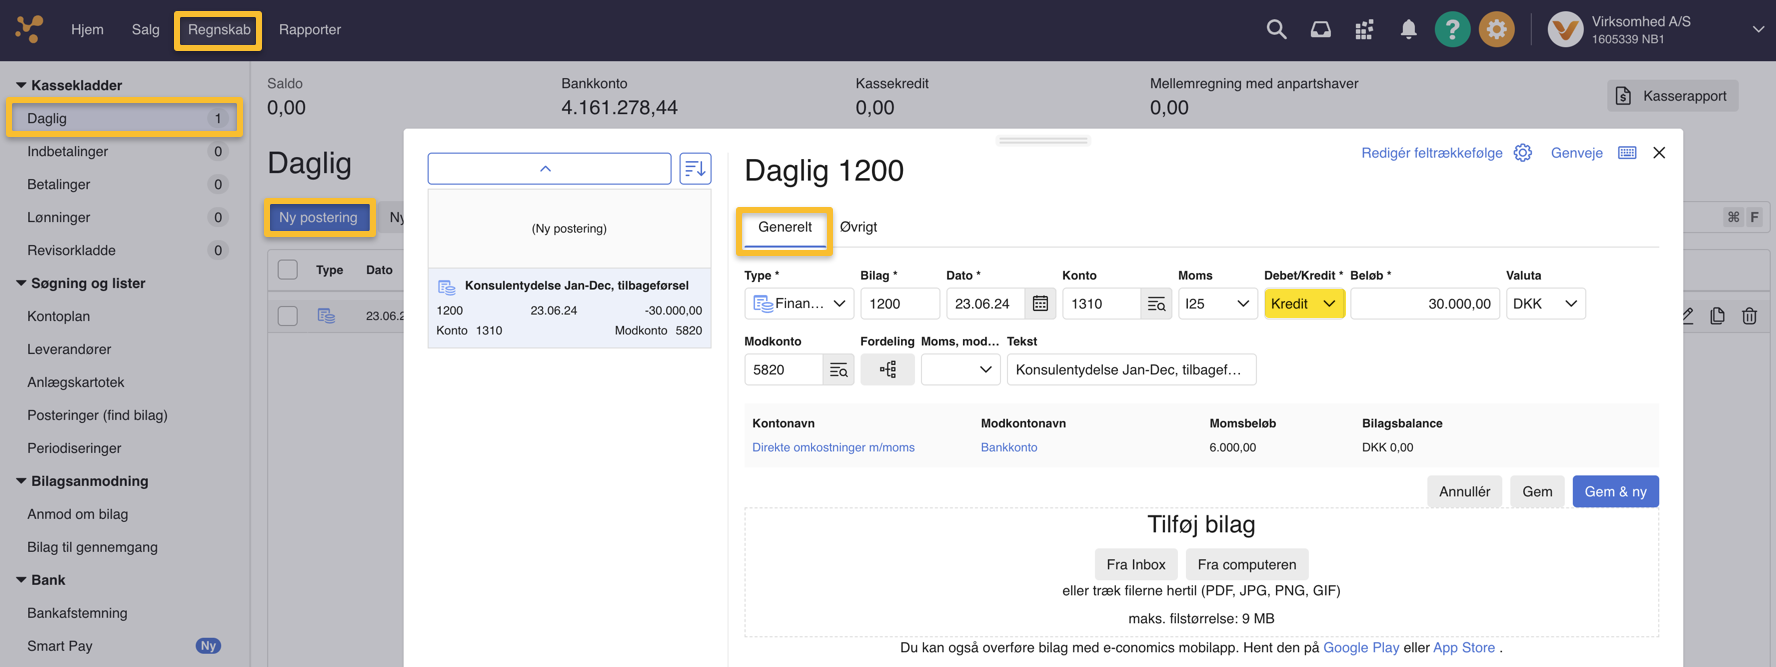1776x667 pixels.
Task: Open the apps grid icon
Action: (x=1364, y=29)
